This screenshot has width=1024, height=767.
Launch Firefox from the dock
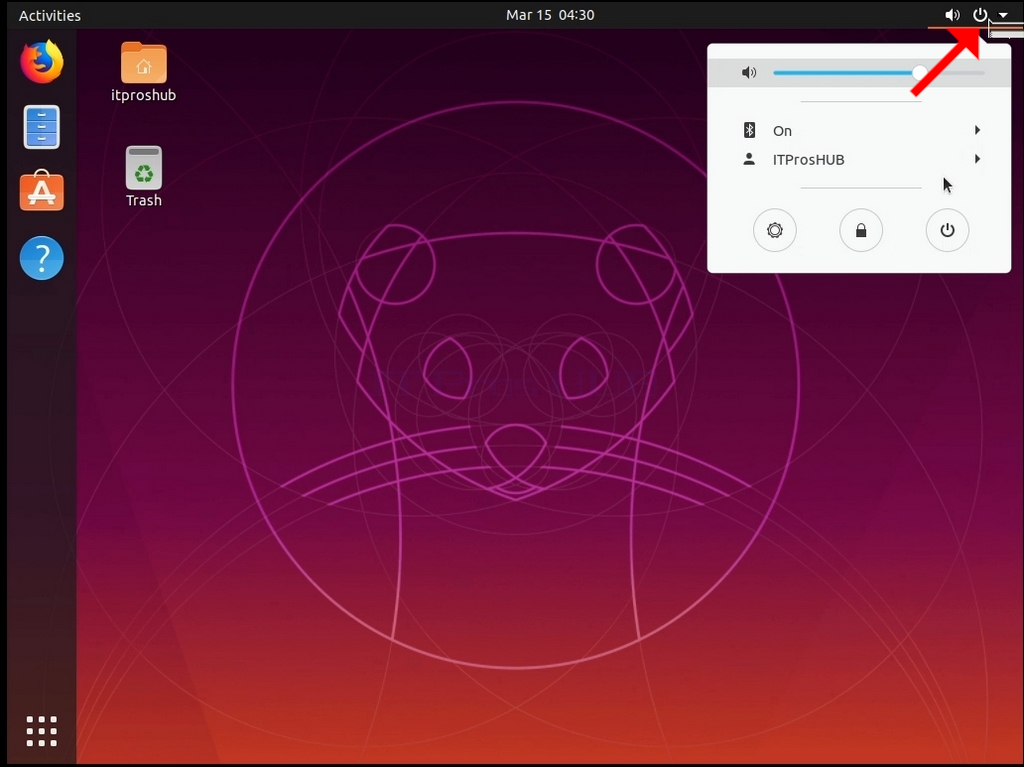[x=42, y=62]
